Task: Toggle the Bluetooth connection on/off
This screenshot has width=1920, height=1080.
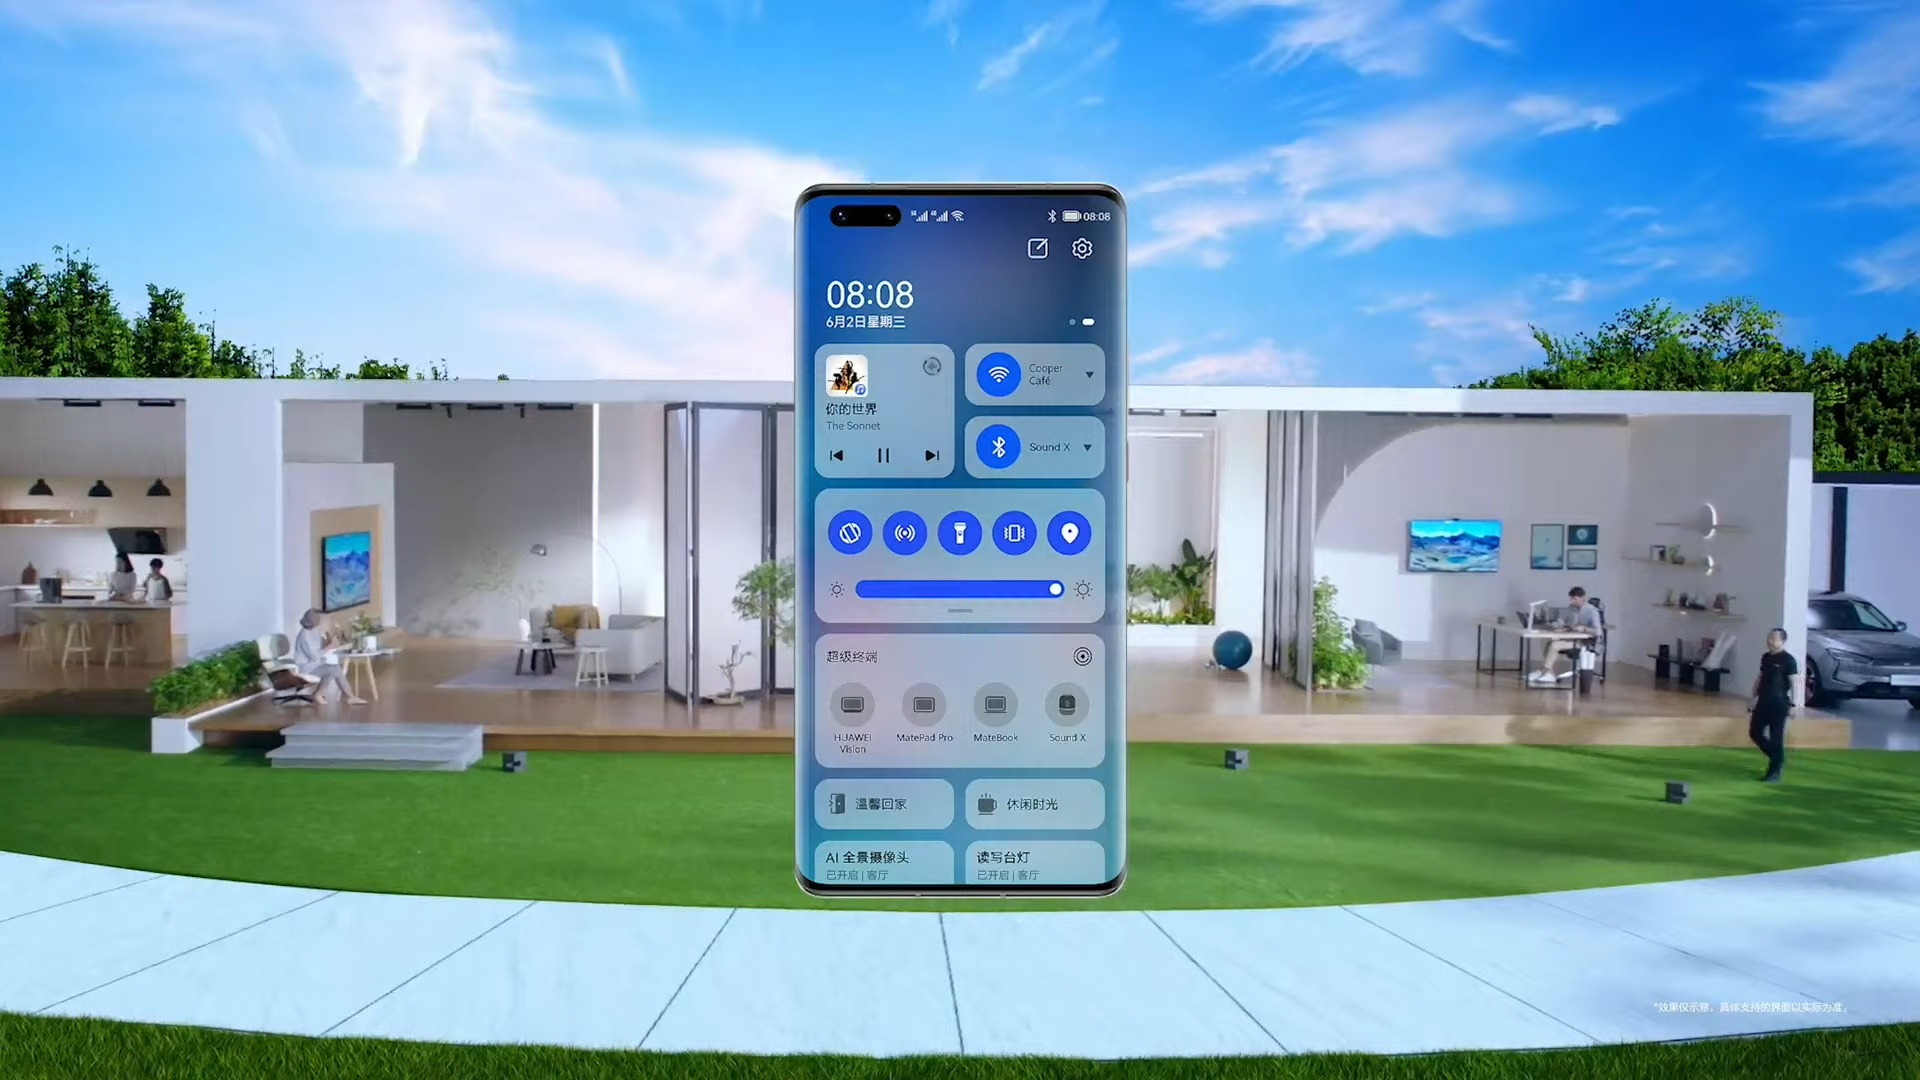Action: pos(998,447)
